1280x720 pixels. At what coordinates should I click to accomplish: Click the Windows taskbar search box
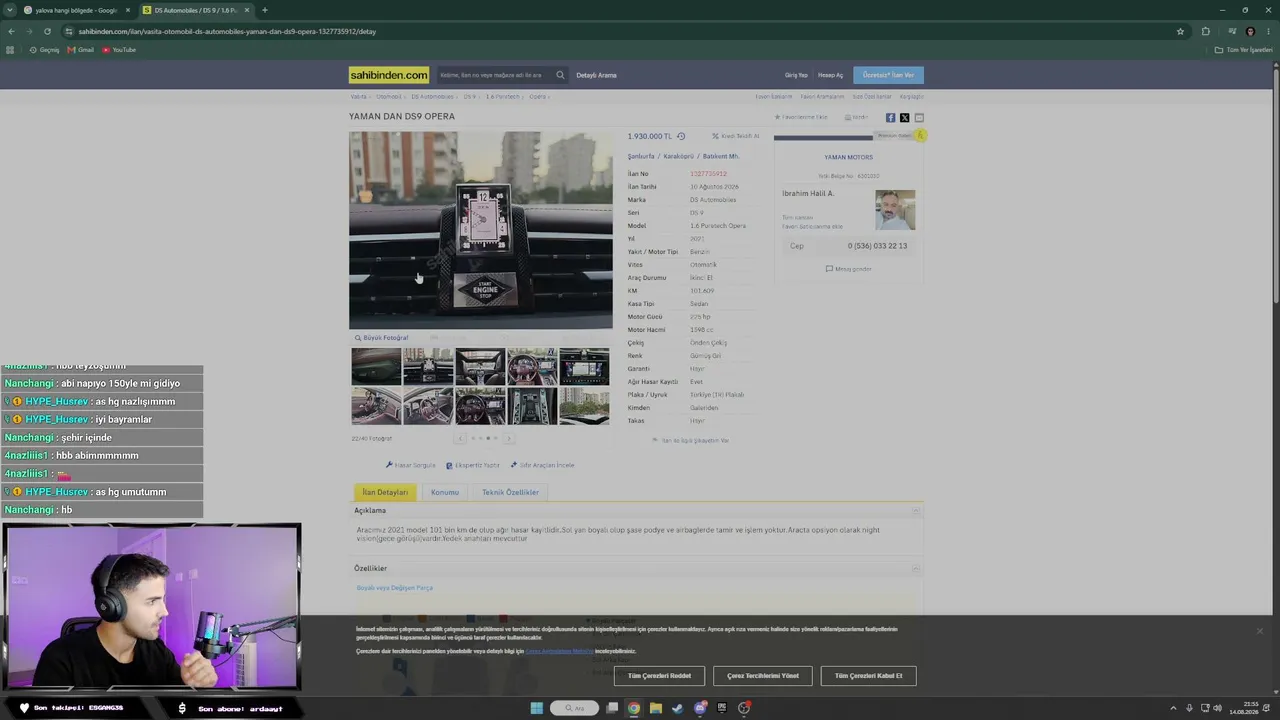(574, 708)
